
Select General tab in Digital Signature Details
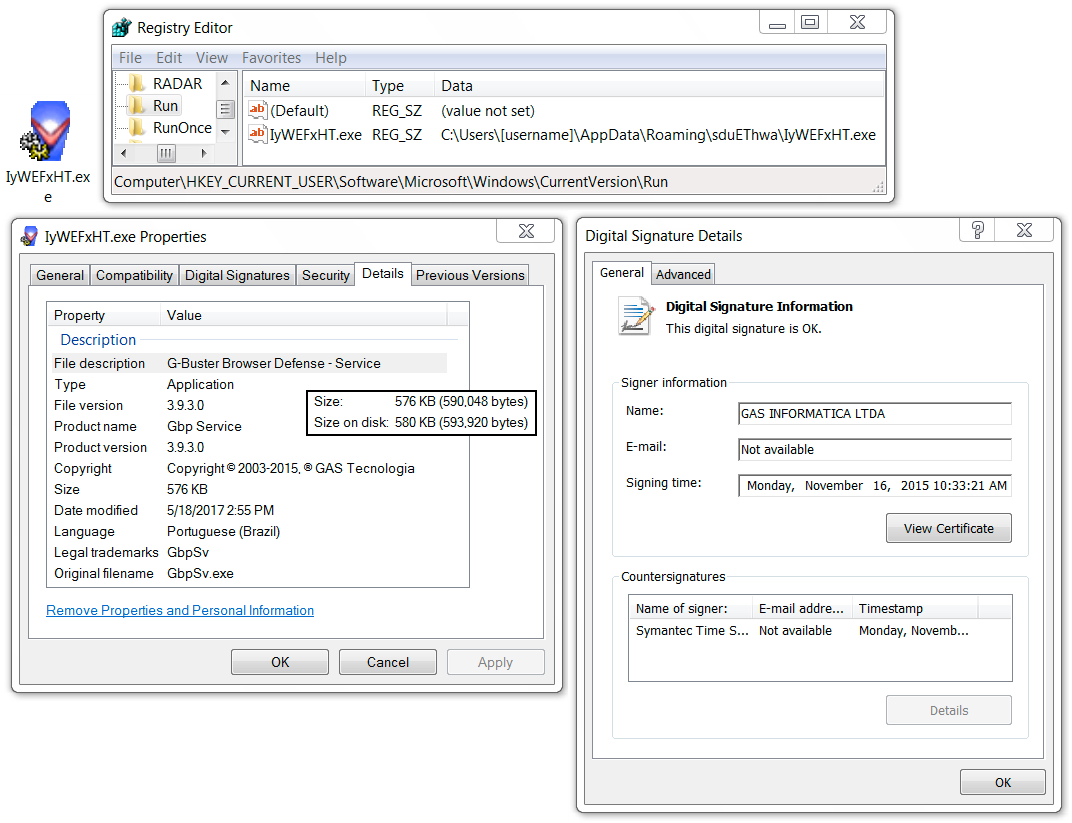point(621,273)
